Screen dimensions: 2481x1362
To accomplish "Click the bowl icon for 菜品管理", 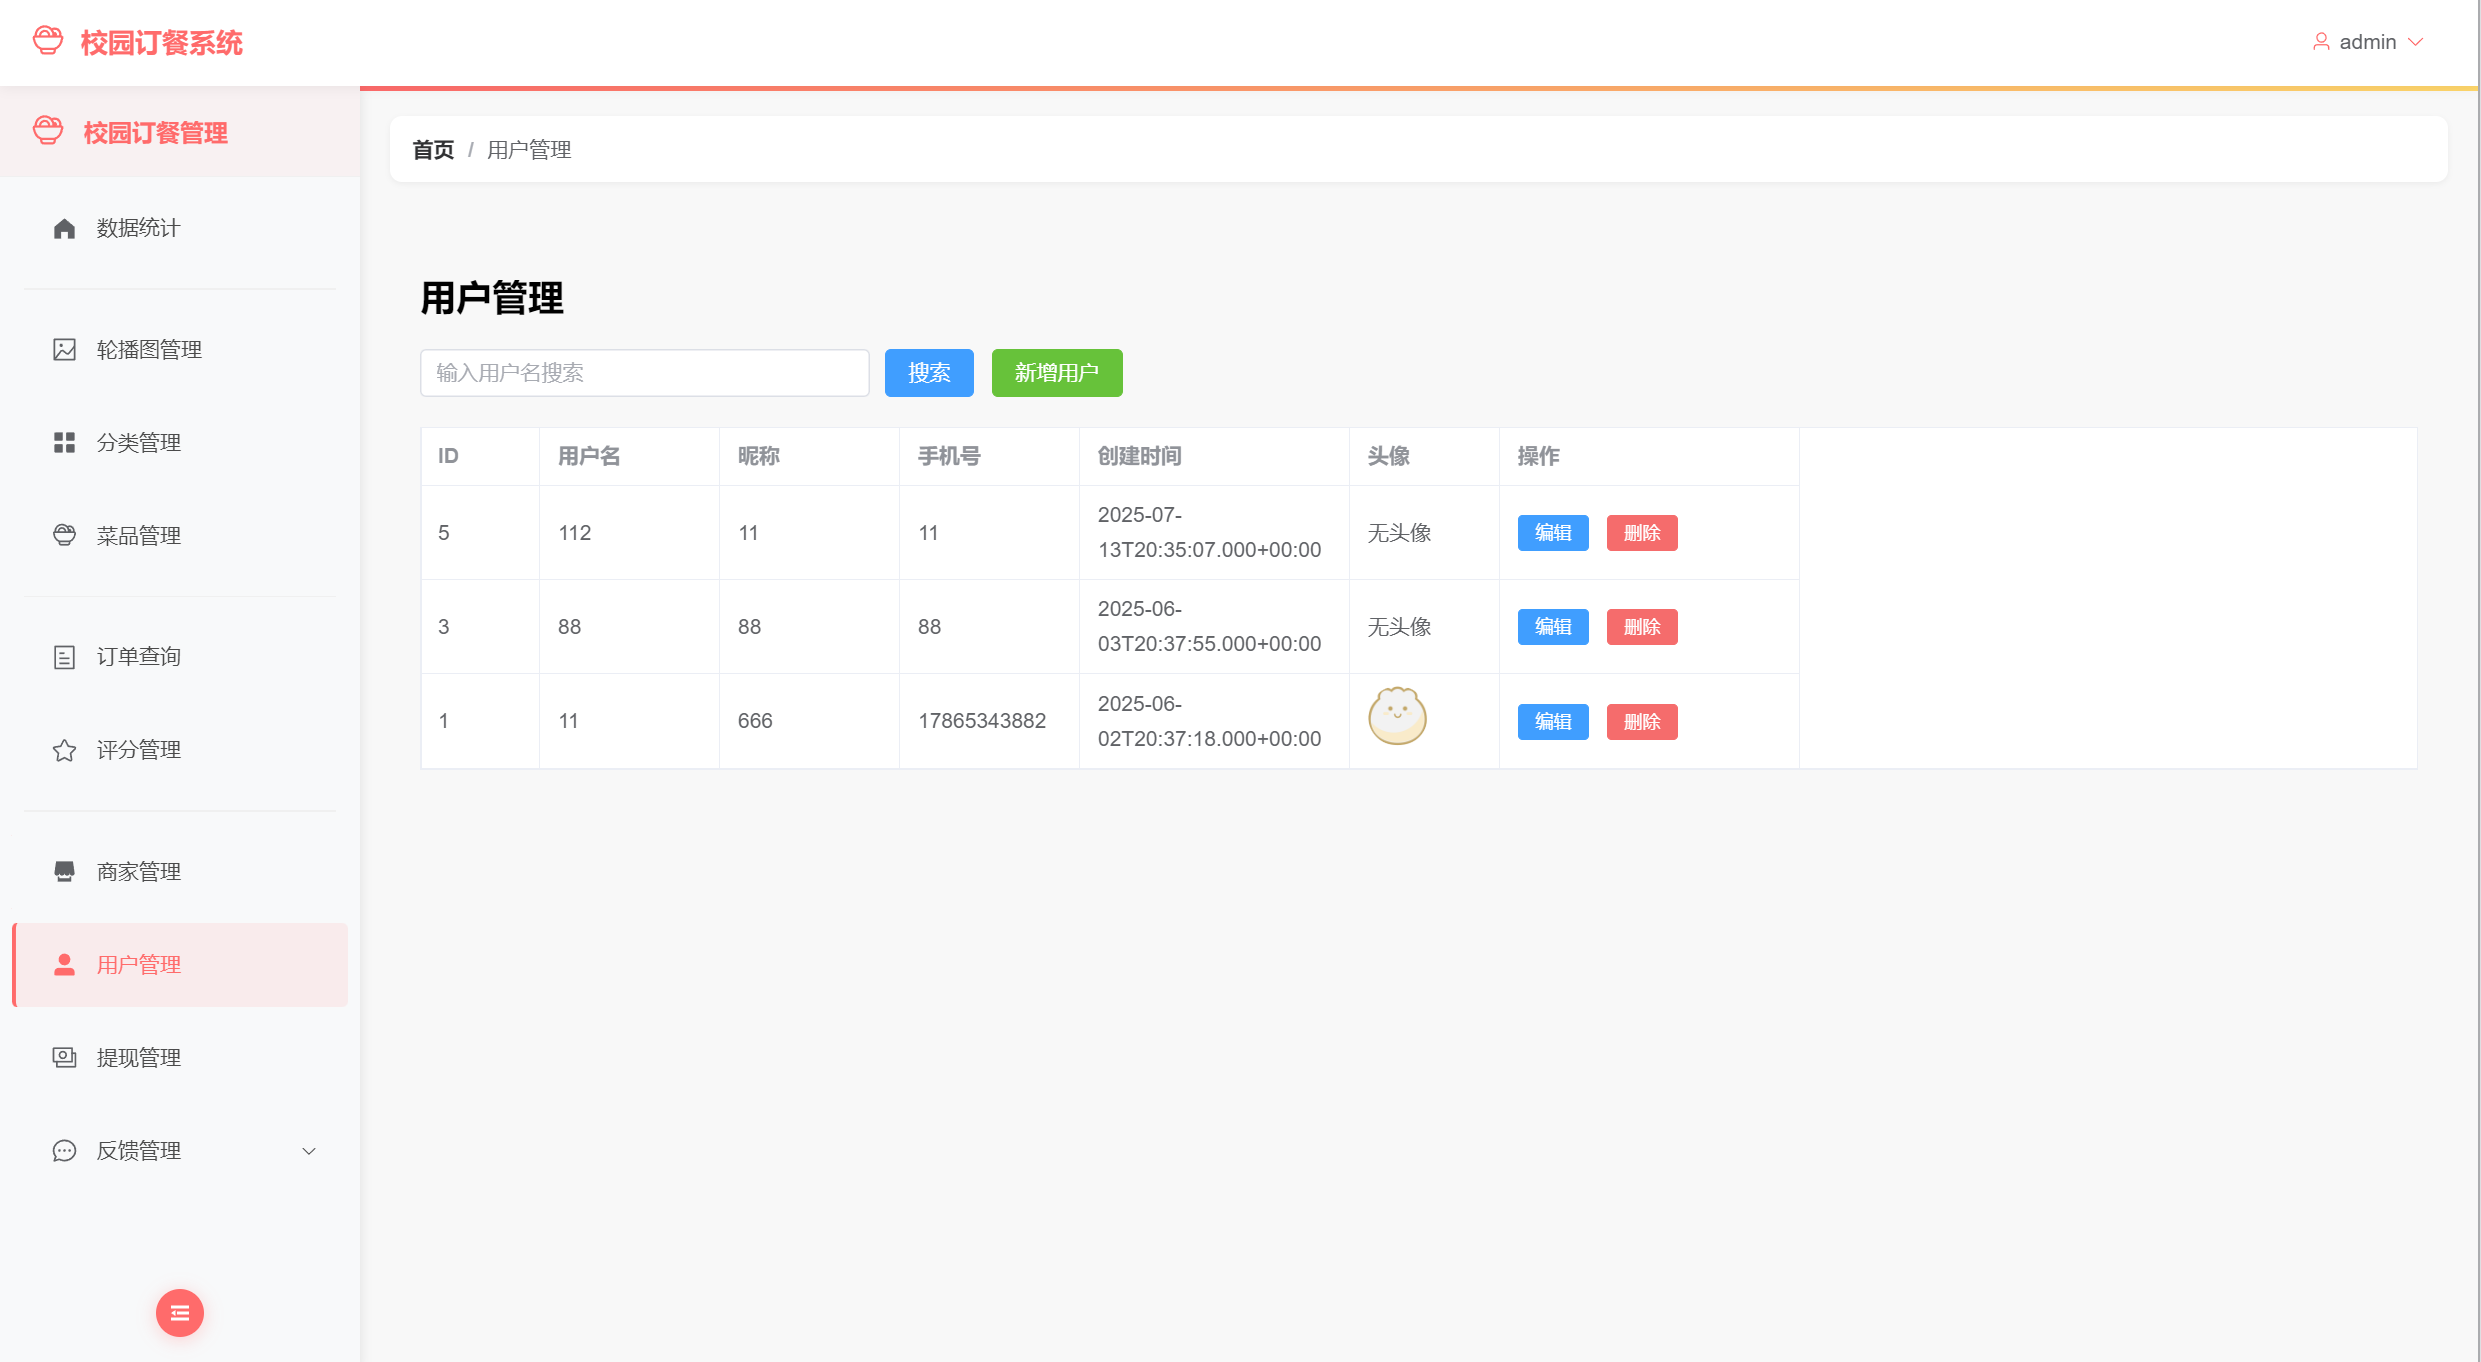I will point(64,536).
